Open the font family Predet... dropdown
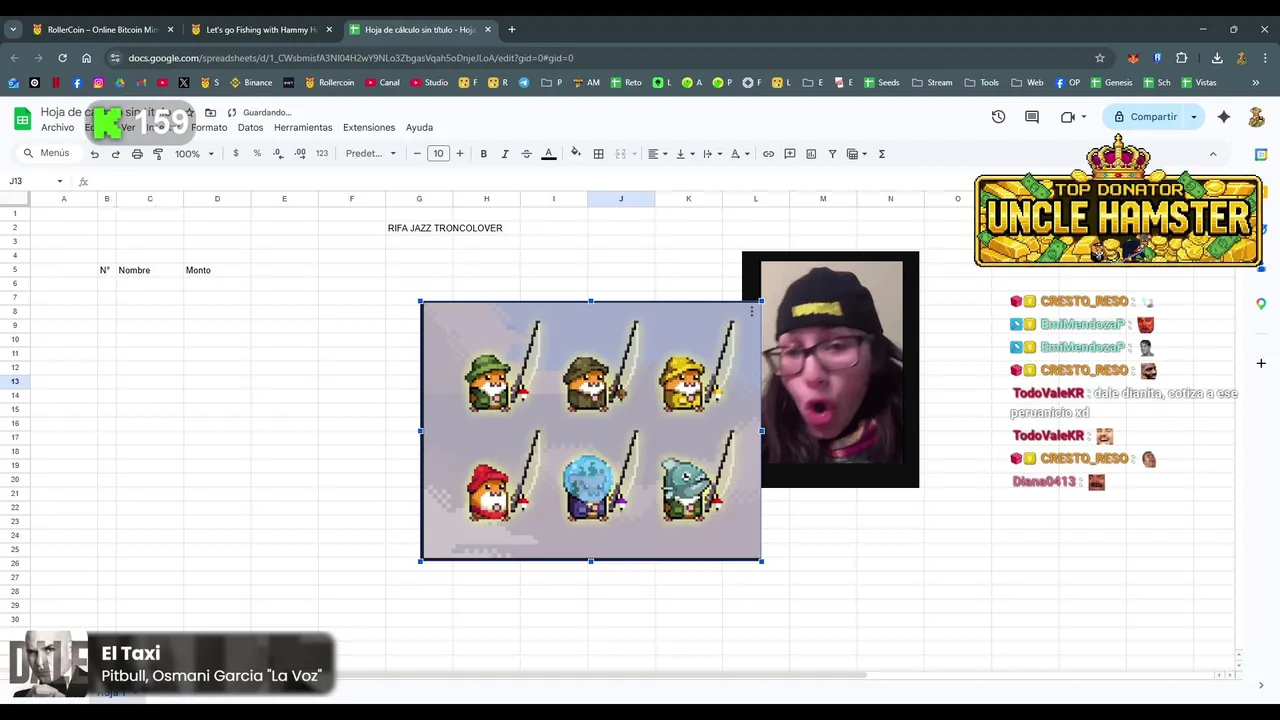The image size is (1280, 720). tap(371, 154)
